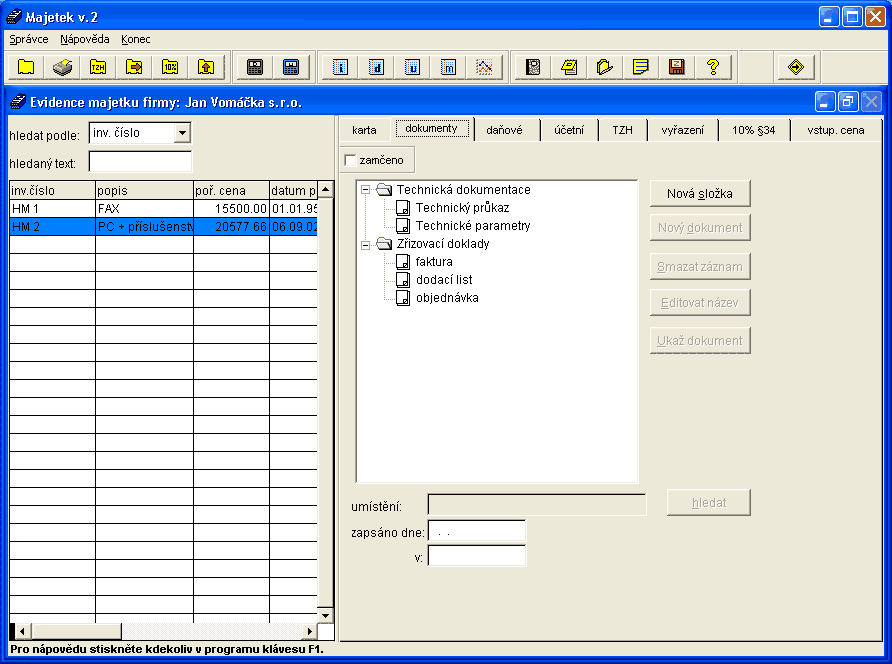Image resolution: width=892 pixels, height=664 pixels.
Task: Switch to the 10% §34 tab
Action: click(x=753, y=130)
